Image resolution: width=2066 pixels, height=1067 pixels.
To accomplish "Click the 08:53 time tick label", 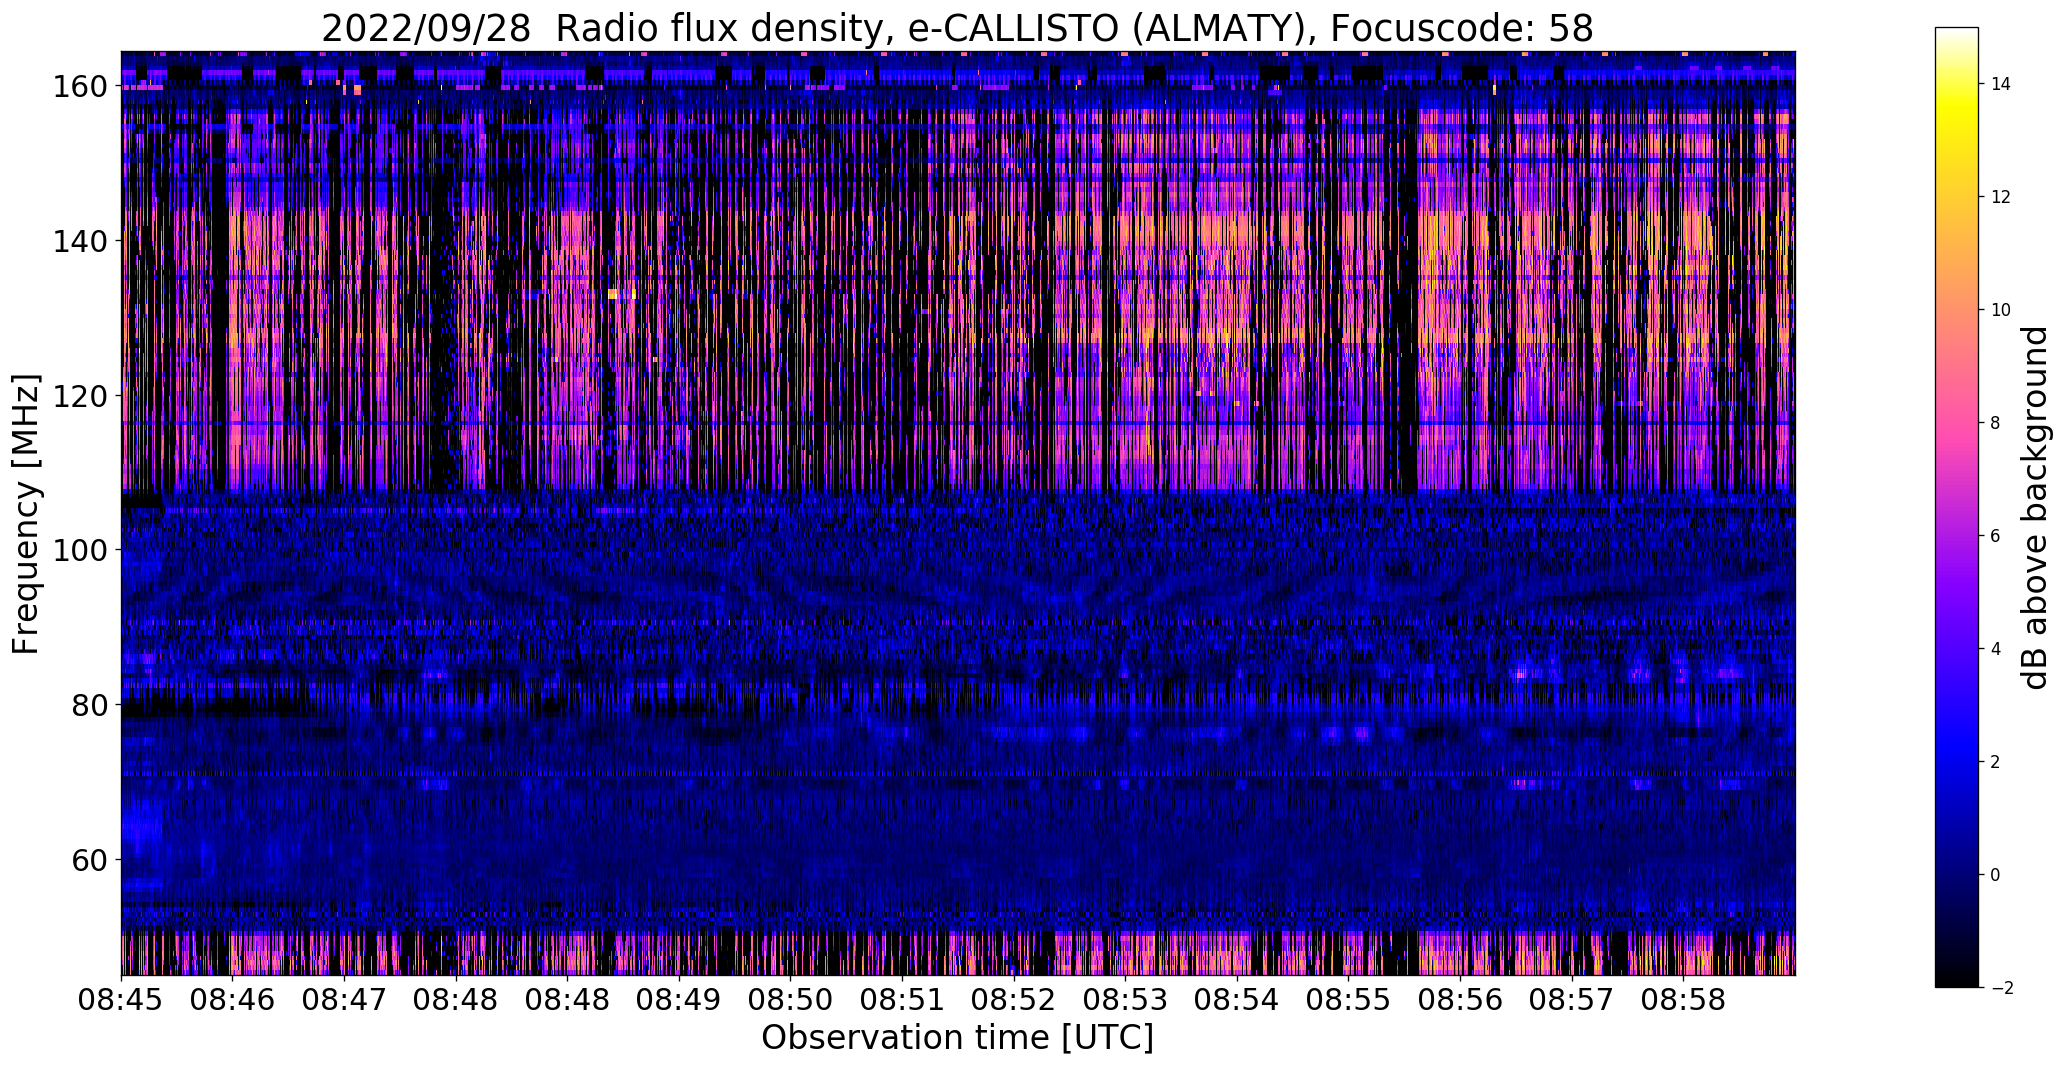I will (x=1125, y=1000).
